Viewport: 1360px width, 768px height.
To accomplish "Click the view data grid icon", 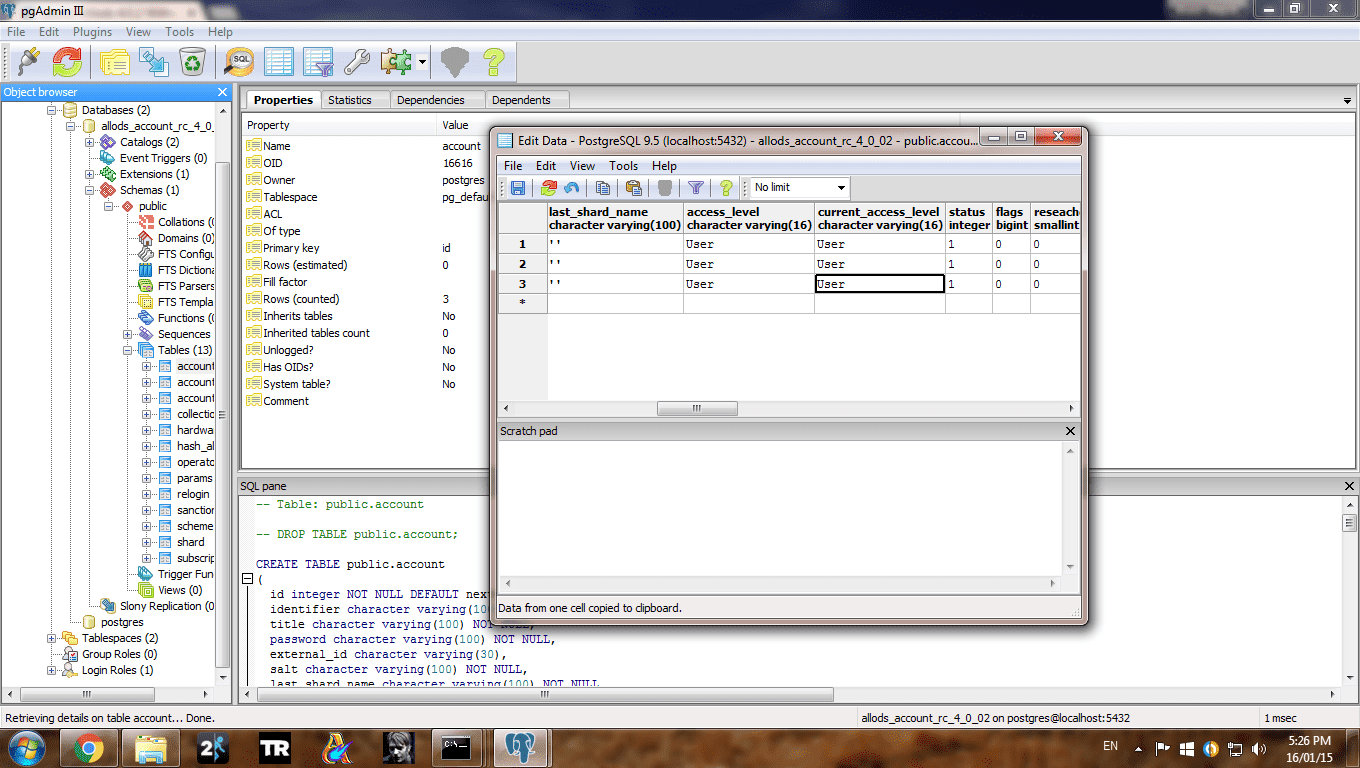I will 279,62.
